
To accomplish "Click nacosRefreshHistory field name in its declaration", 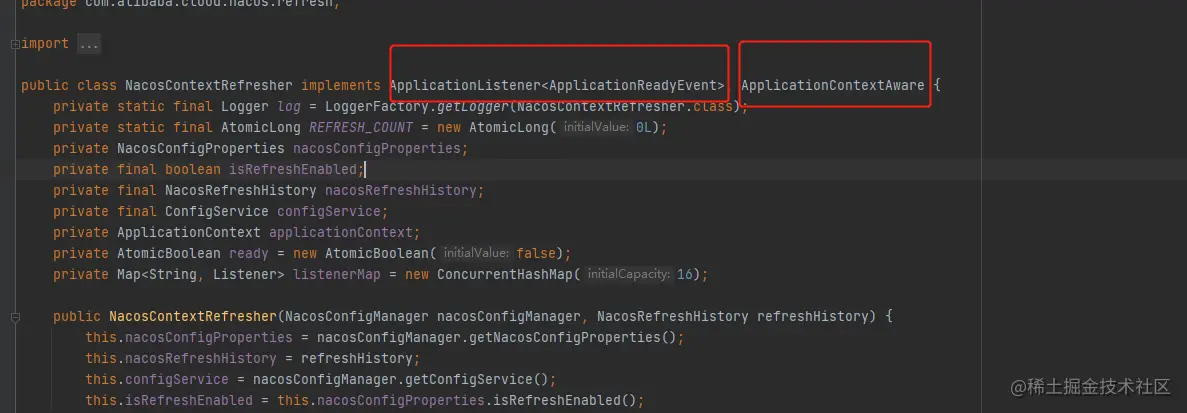I will point(400,191).
